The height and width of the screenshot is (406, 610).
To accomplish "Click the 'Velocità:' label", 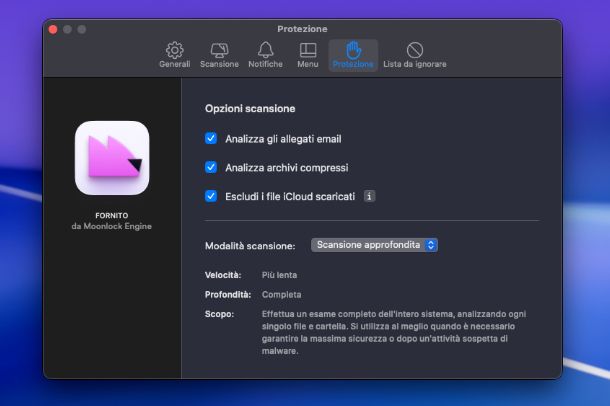I will click(223, 275).
